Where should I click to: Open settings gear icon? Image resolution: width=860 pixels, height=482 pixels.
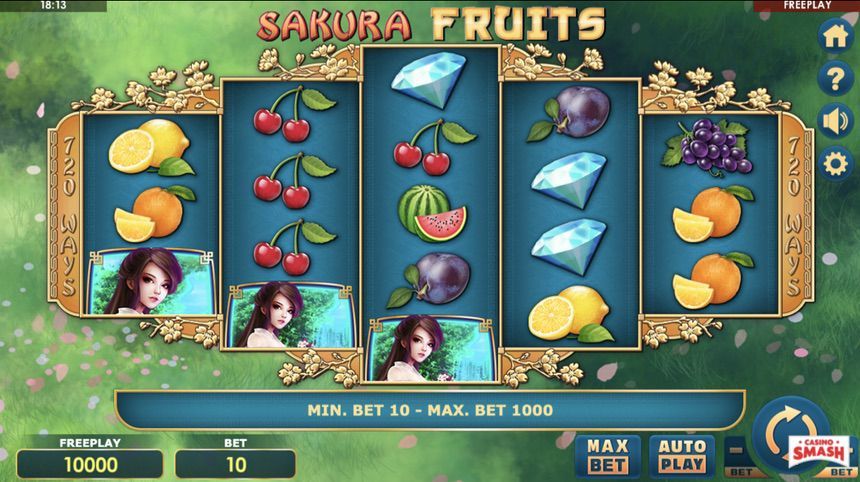(835, 164)
